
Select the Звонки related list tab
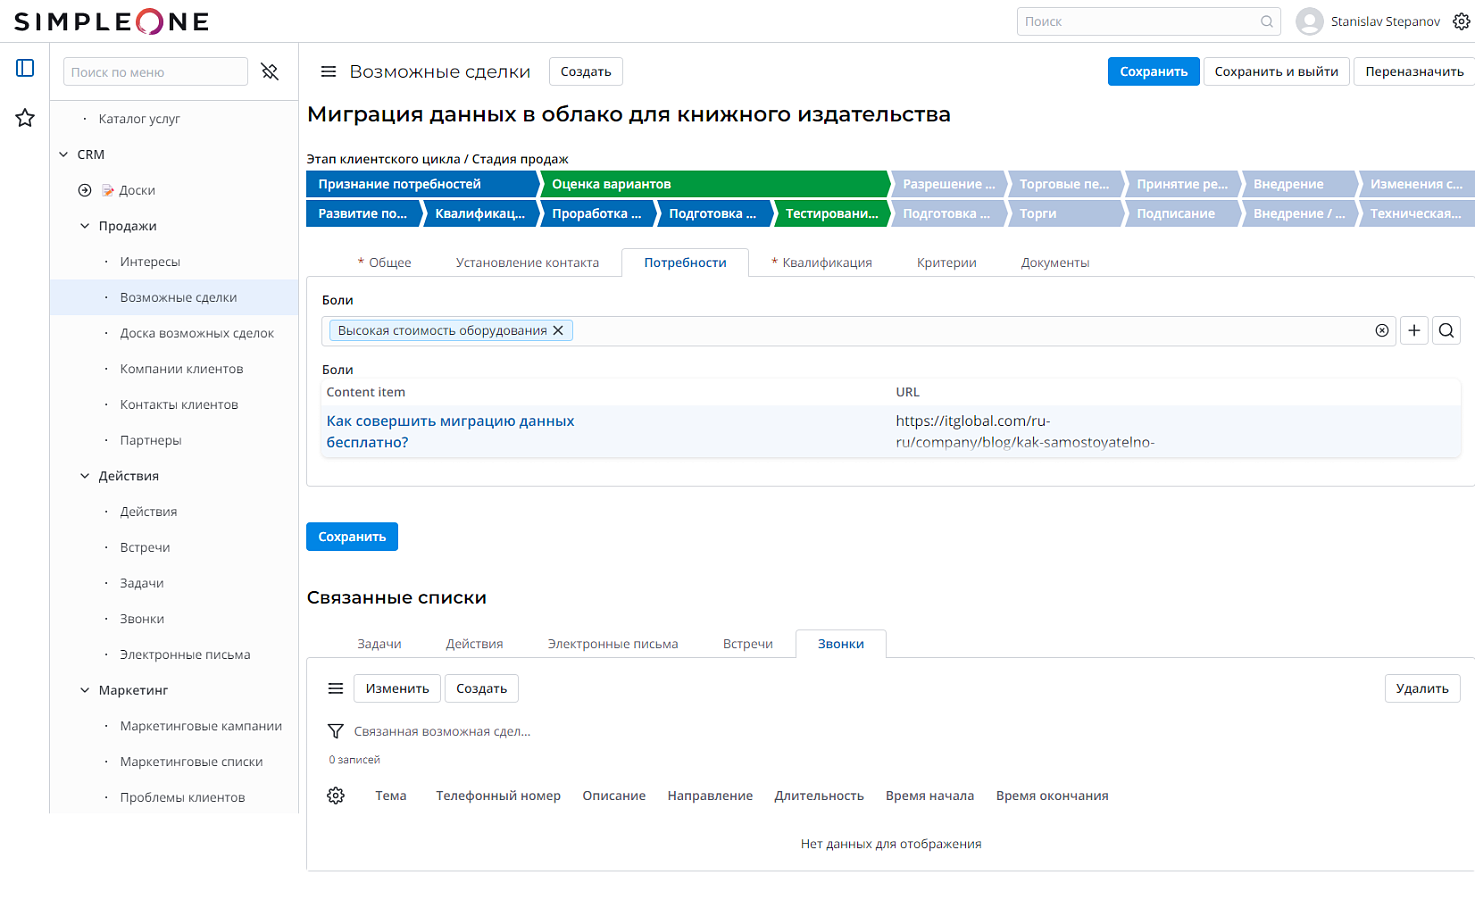point(841,643)
